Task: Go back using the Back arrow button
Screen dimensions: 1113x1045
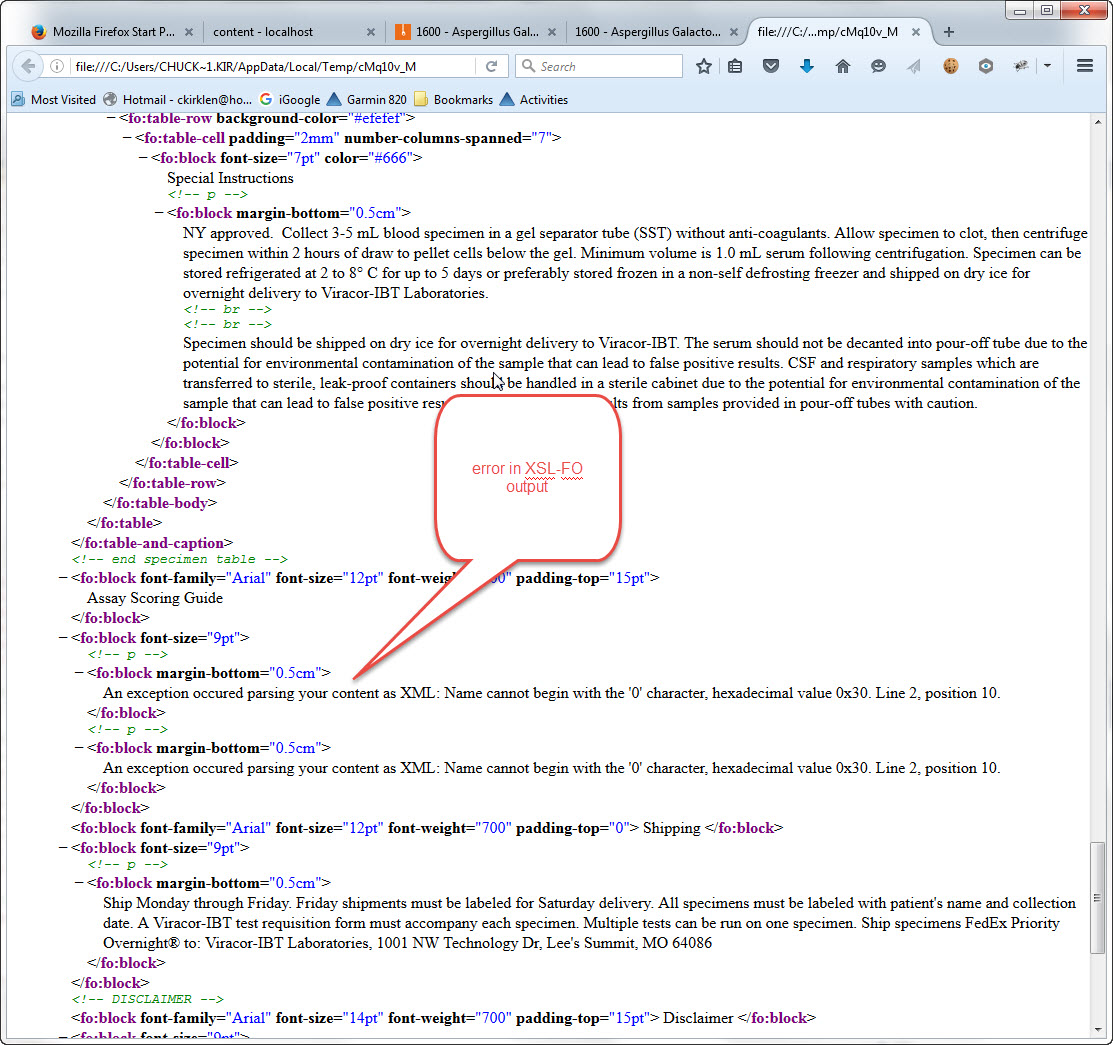Action: pos(28,66)
